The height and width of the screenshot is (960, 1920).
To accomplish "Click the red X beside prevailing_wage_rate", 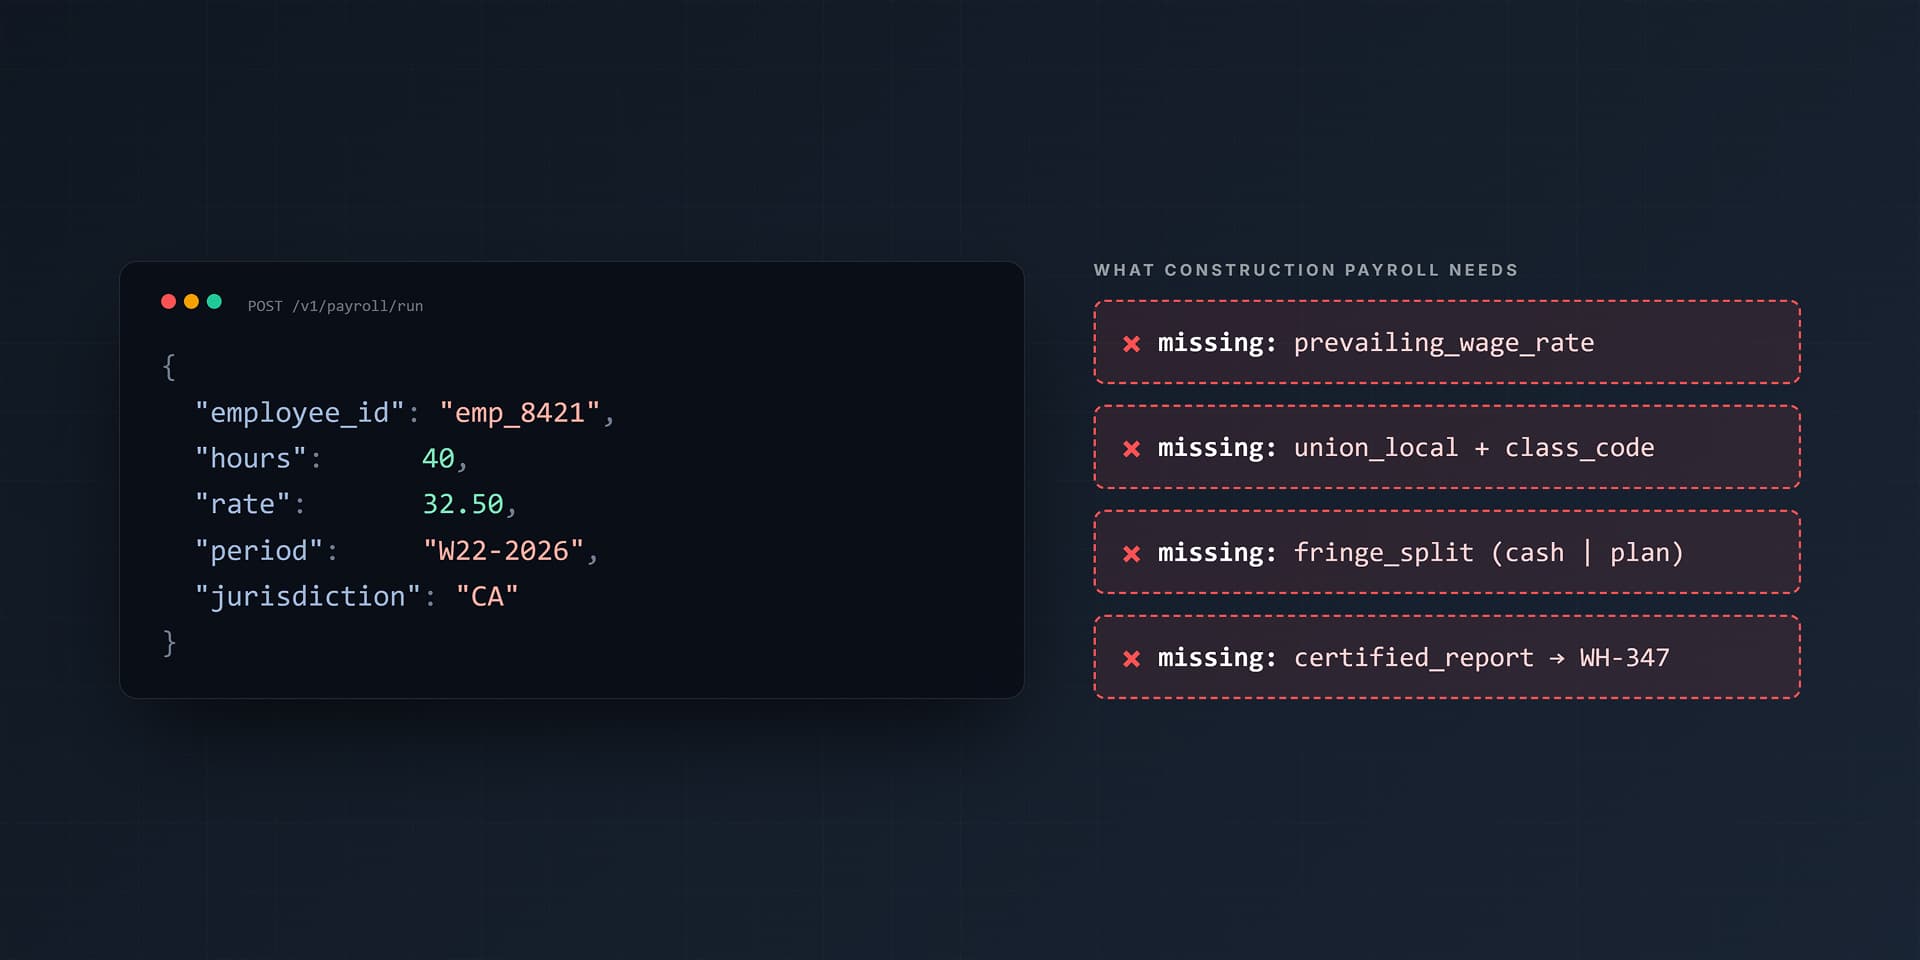I will click(1132, 344).
